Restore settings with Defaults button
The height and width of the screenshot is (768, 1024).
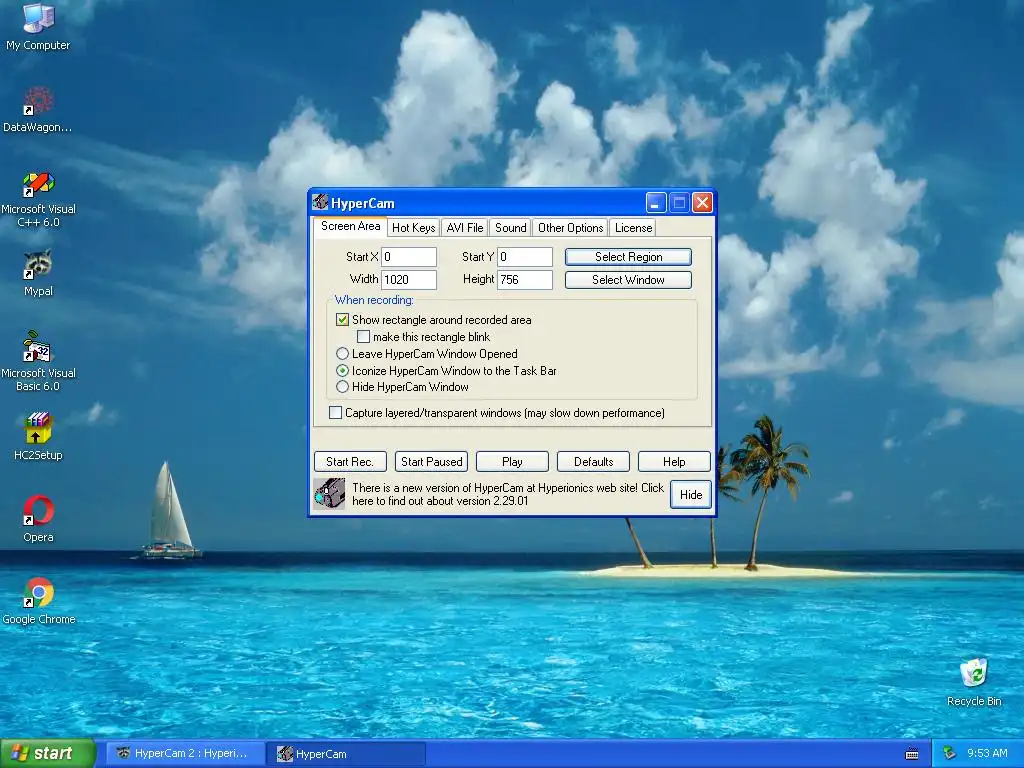pyautogui.click(x=593, y=462)
